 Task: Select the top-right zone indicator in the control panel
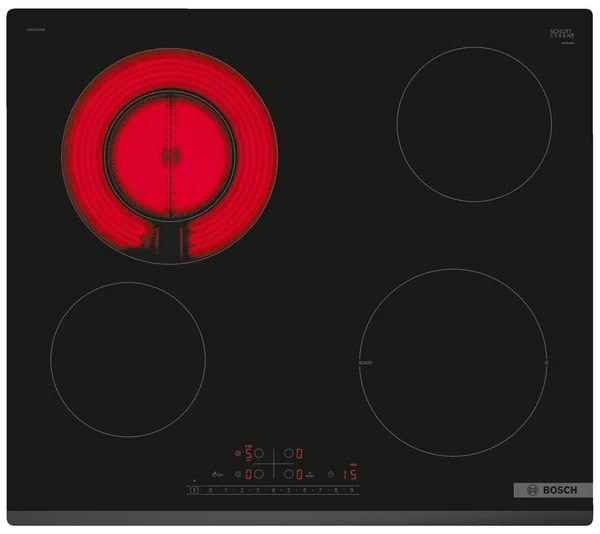297,453
